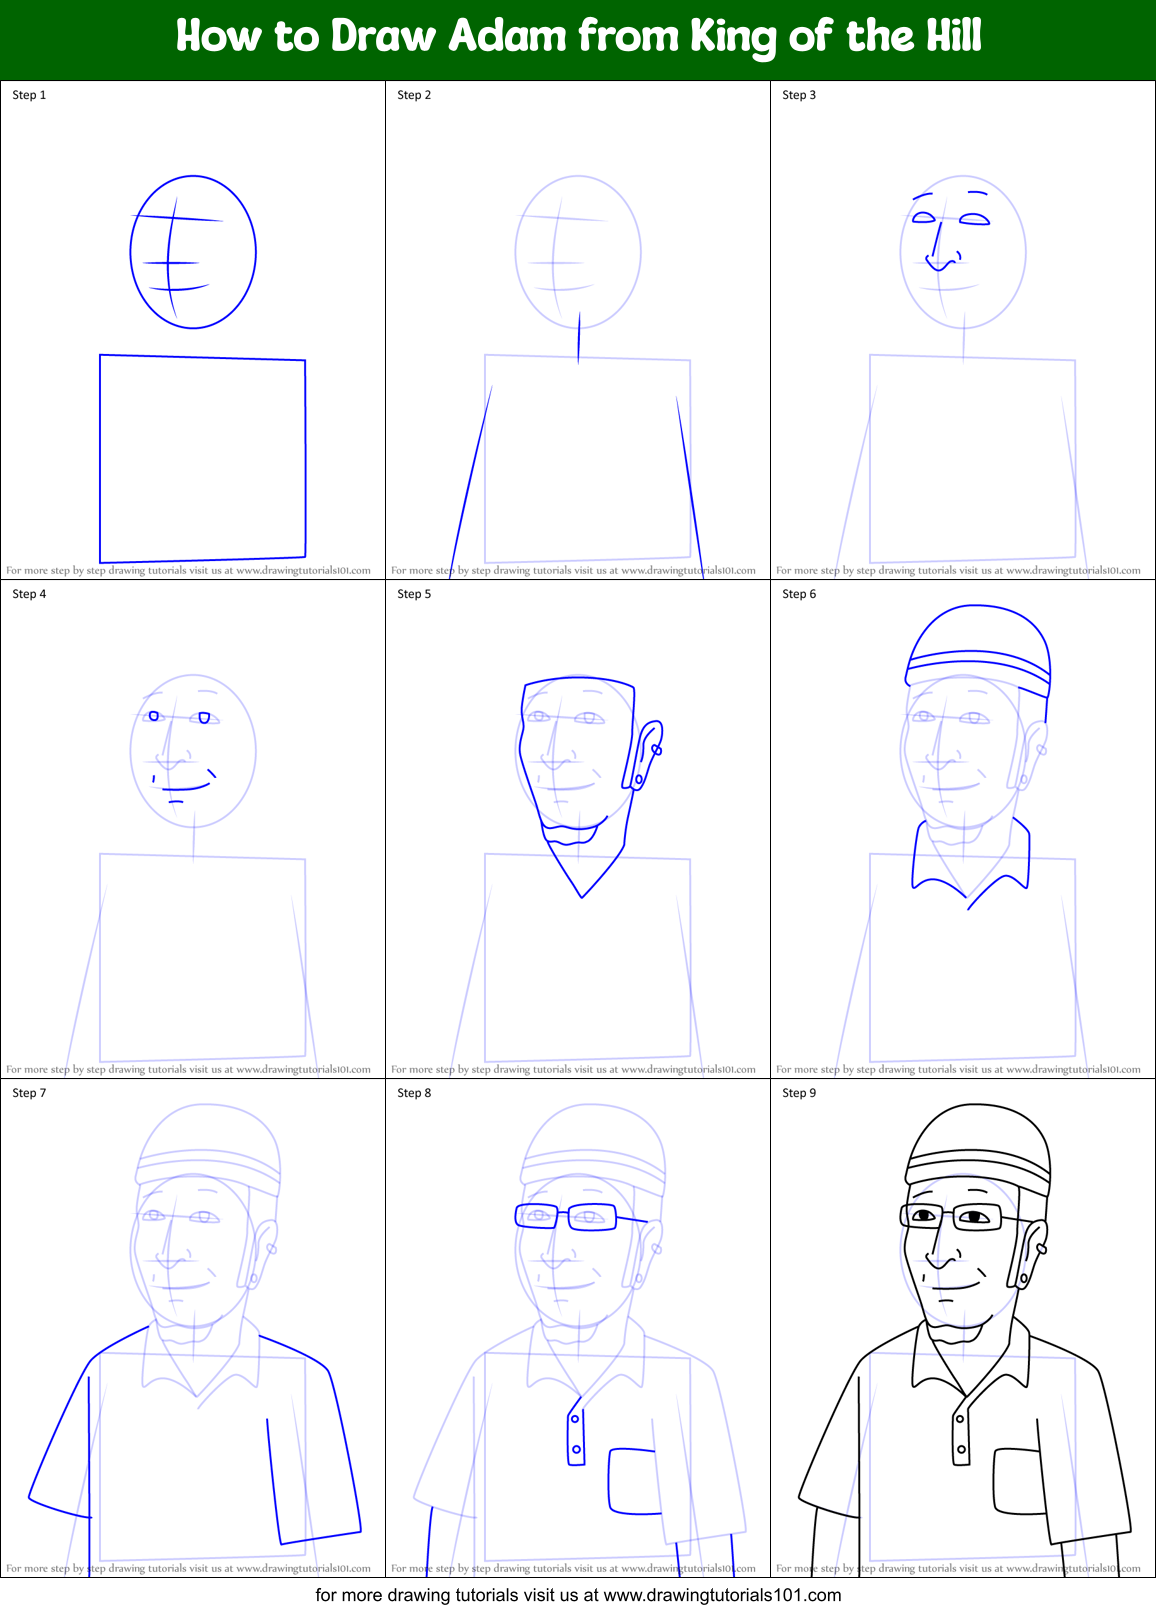Select the Step 2 drawing panel
The height and width of the screenshot is (1608, 1156).
[578, 330]
